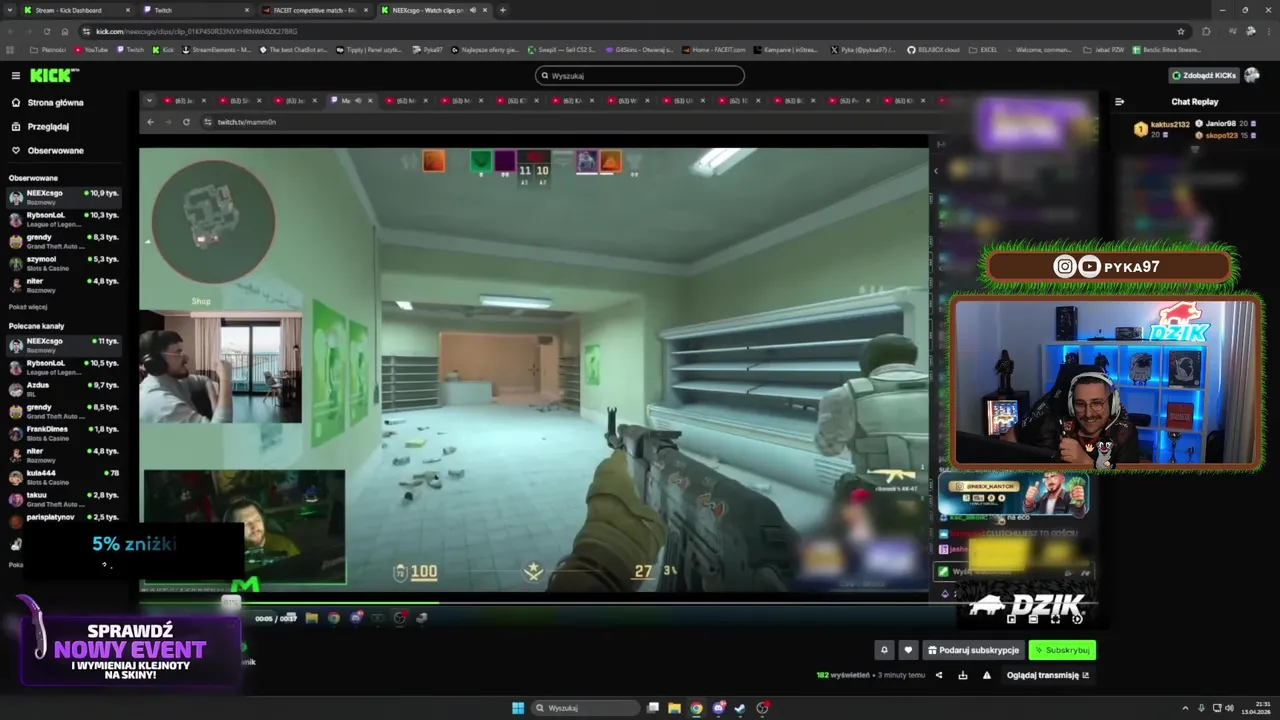Open NEEXcsgo in the Obserwowane list
Viewport: 1280px width, 720px height.
pyautogui.click(x=64, y=196)
